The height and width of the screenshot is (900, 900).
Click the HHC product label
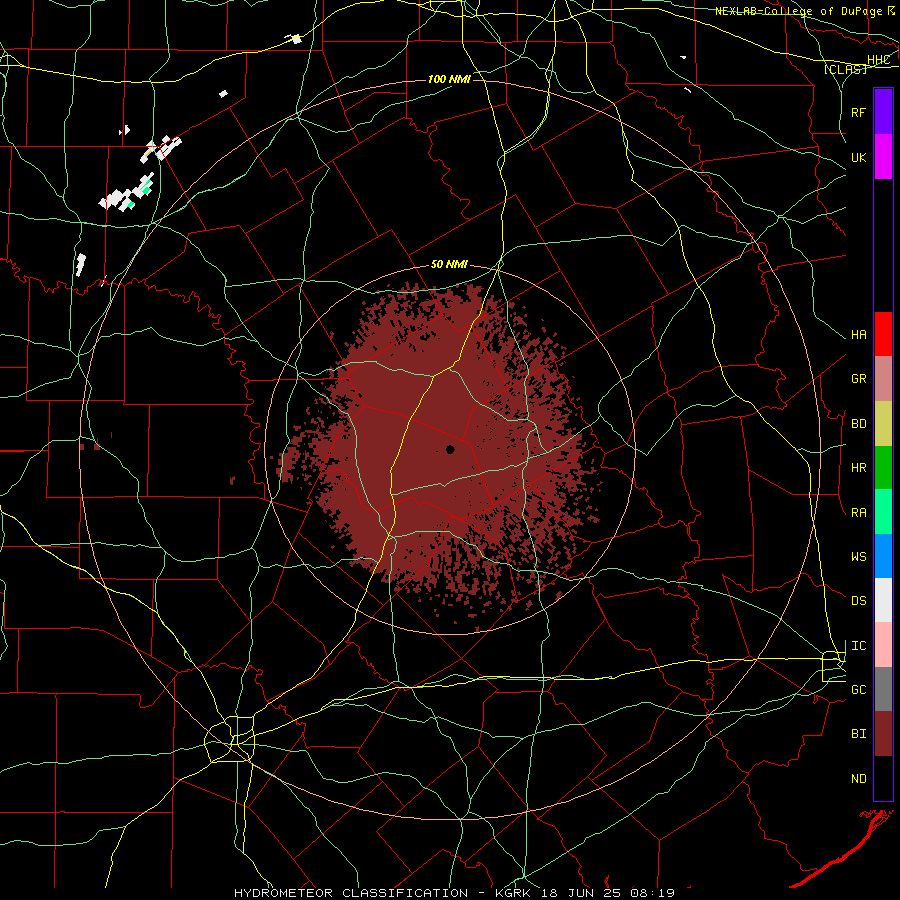pyautogui.click(x=878, y=60)
